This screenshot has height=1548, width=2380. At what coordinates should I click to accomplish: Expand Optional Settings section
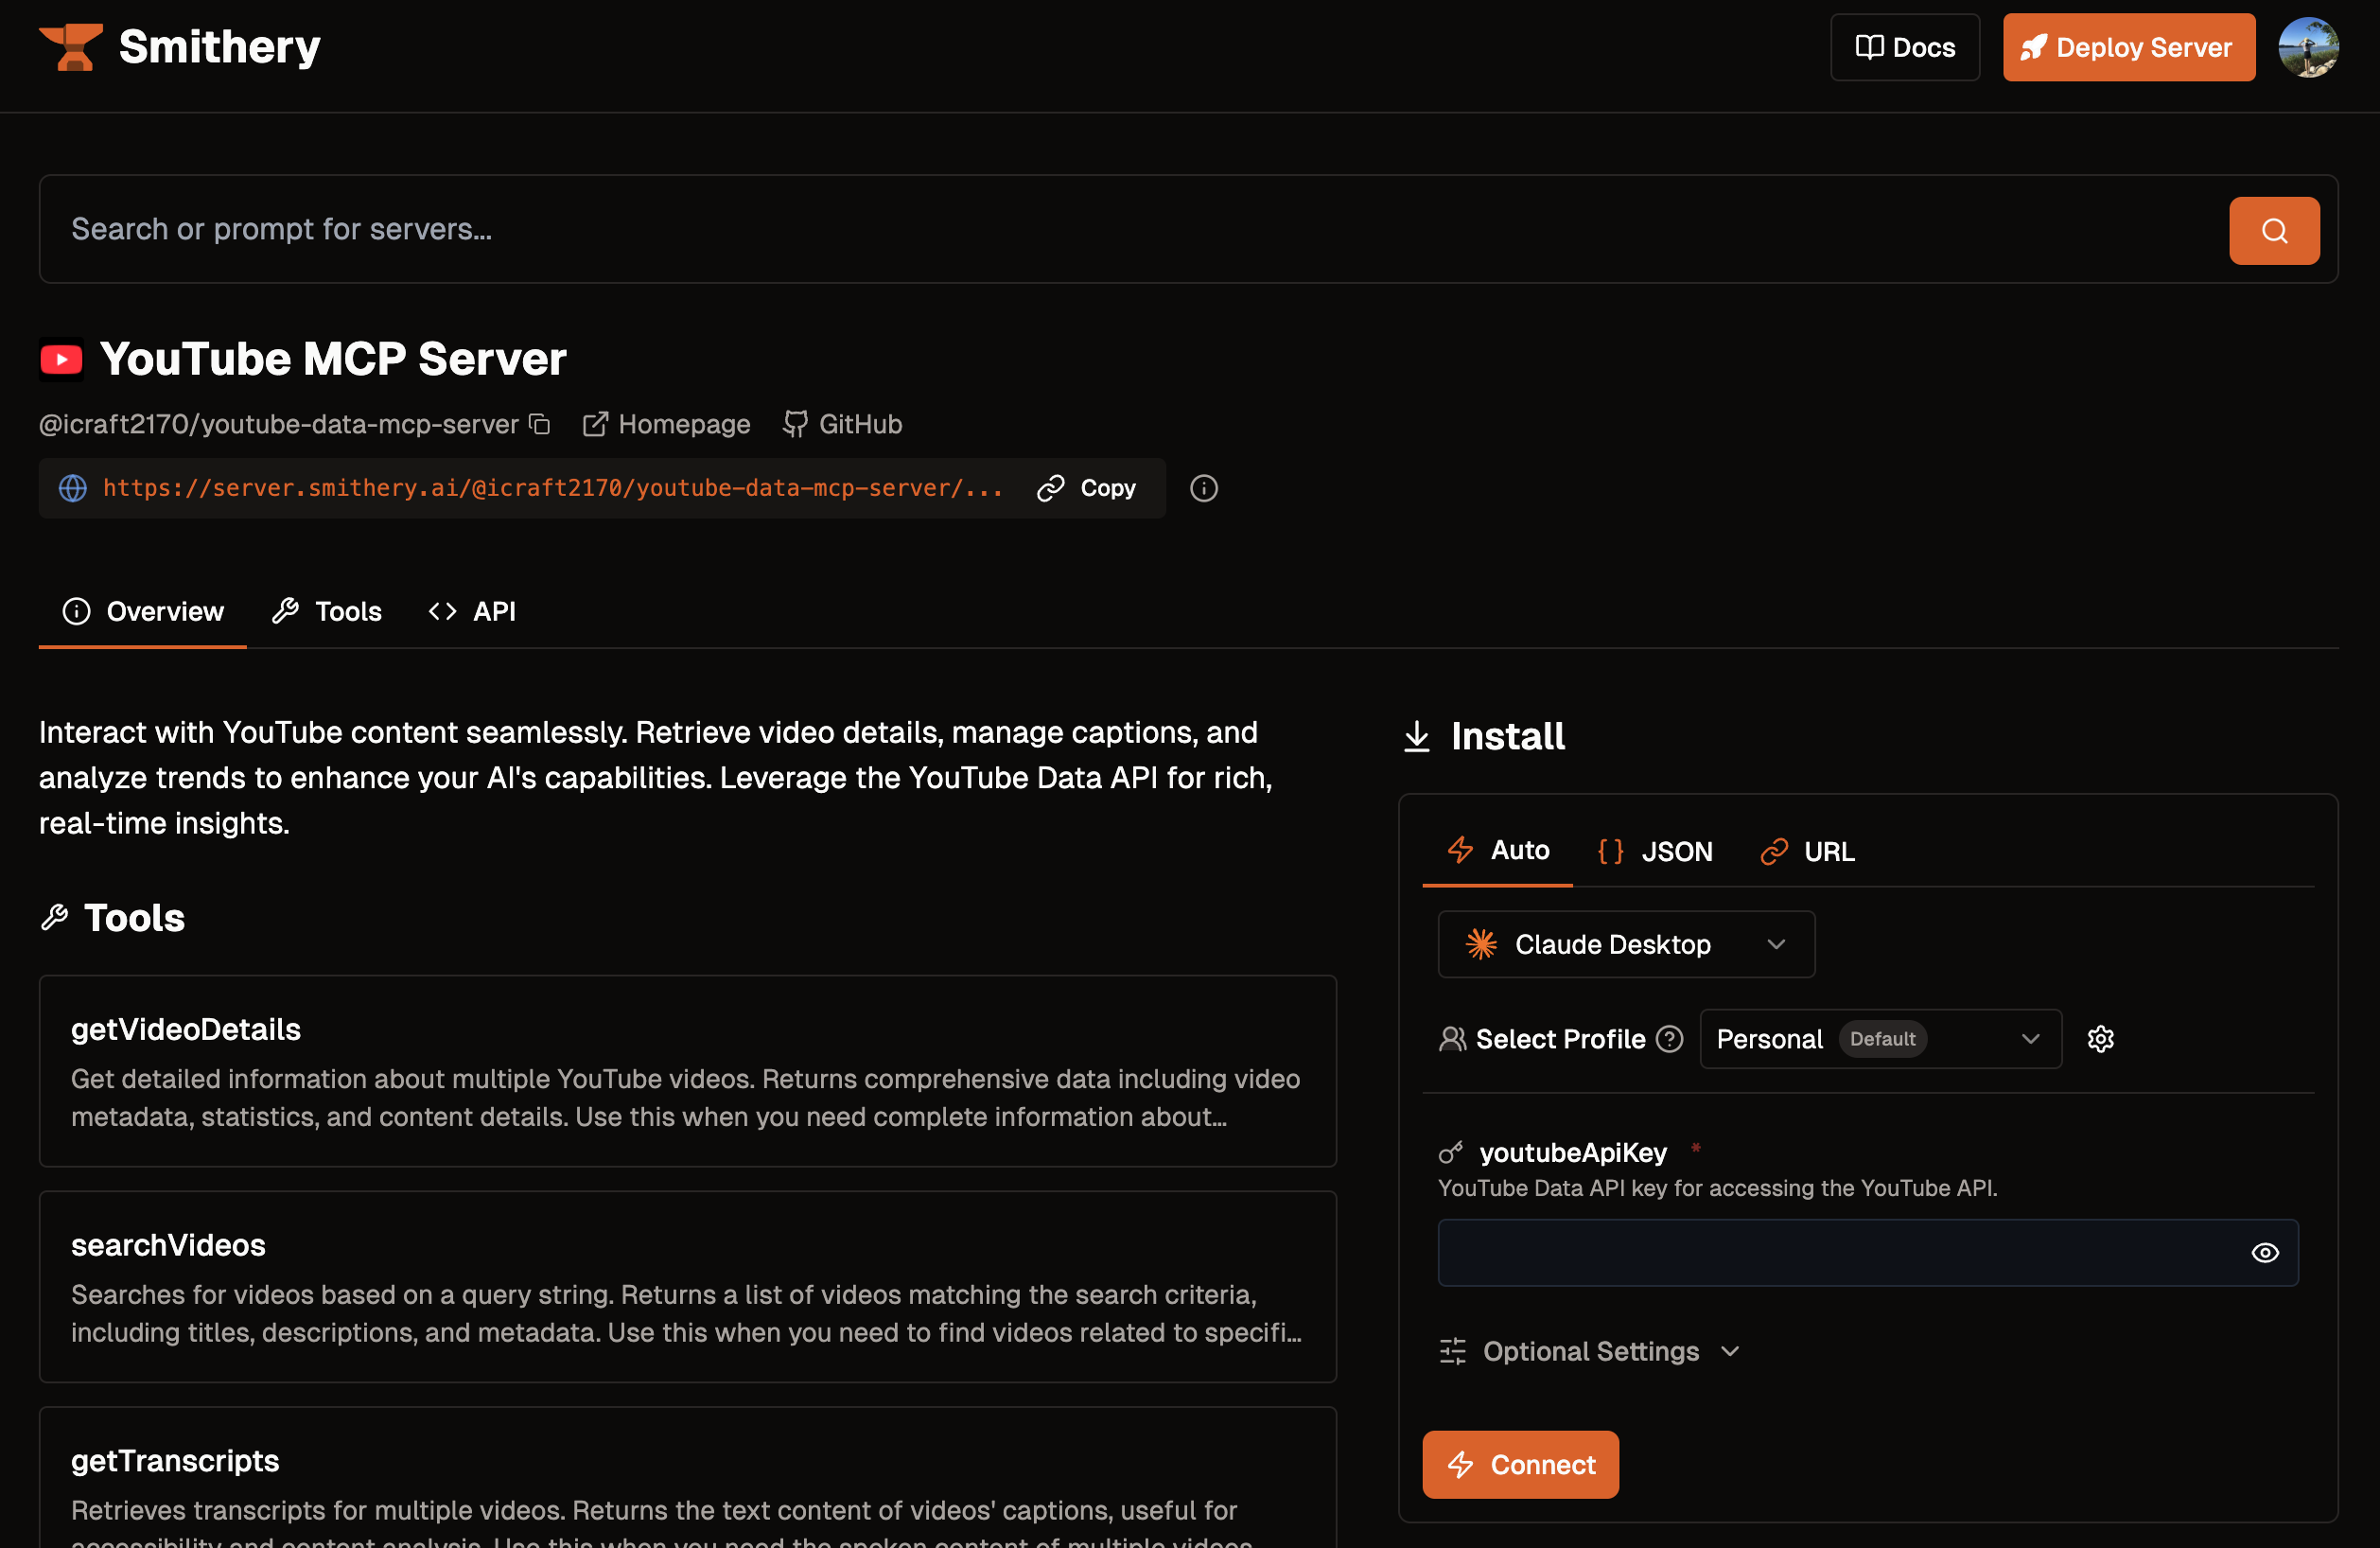[1590, 1351]
